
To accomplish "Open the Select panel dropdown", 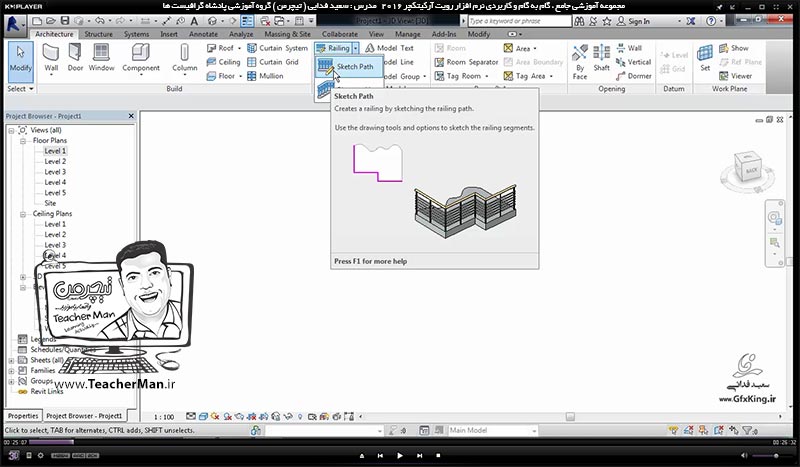I will (x=20, y=89).
